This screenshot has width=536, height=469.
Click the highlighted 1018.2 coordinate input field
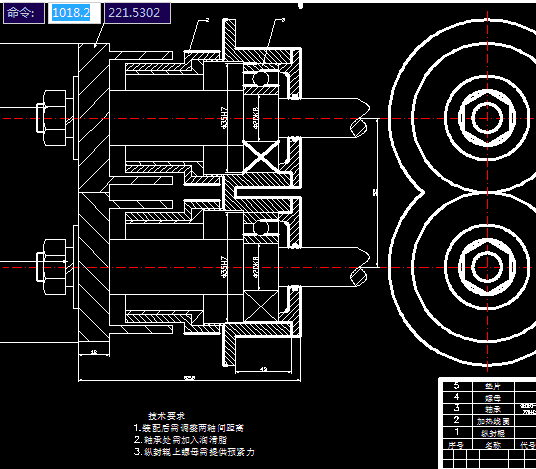click(74, 13)
